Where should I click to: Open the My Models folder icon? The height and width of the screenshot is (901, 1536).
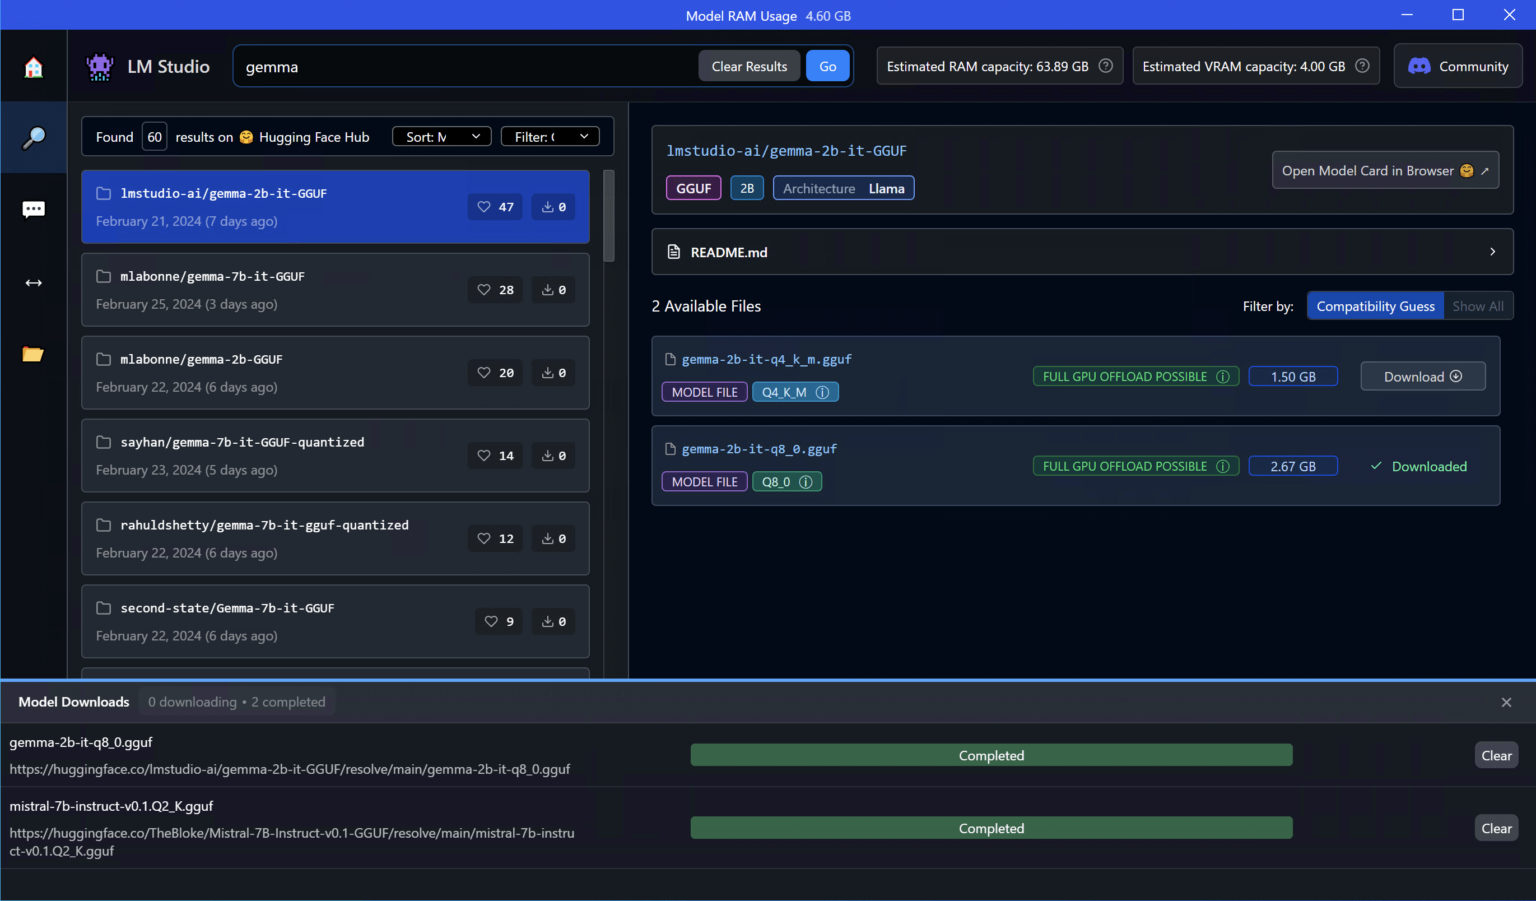point(33,354)
